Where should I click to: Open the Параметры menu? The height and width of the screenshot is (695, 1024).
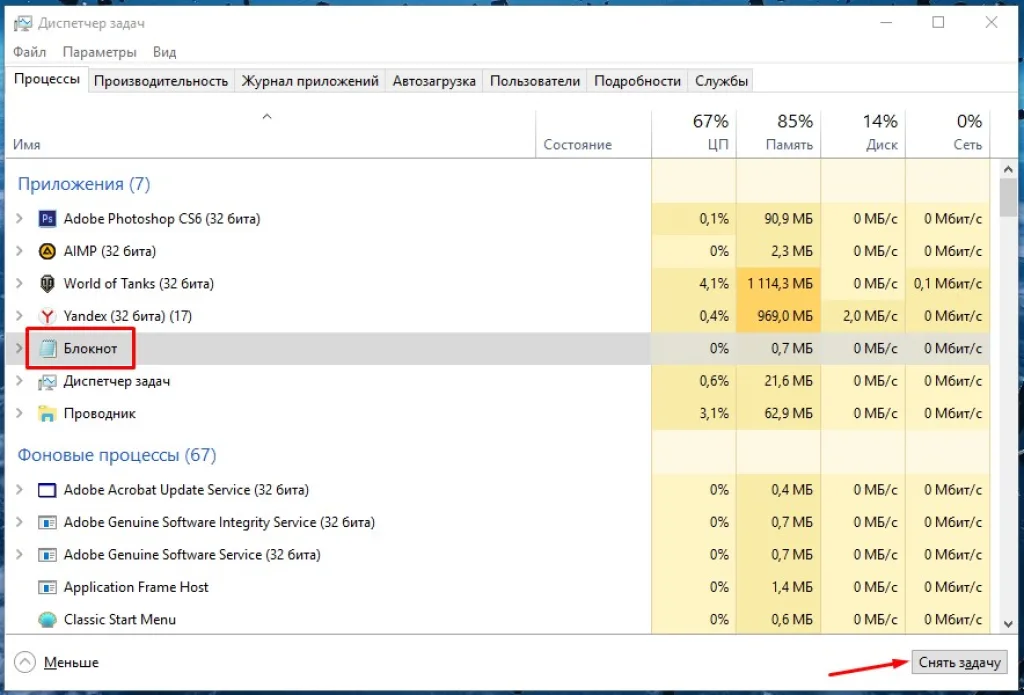pos(99,52)
